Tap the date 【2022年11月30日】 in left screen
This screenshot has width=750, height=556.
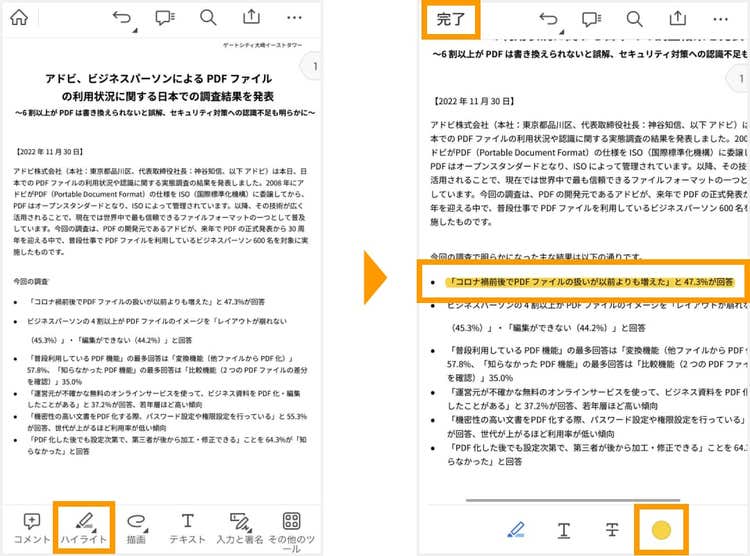49,152
